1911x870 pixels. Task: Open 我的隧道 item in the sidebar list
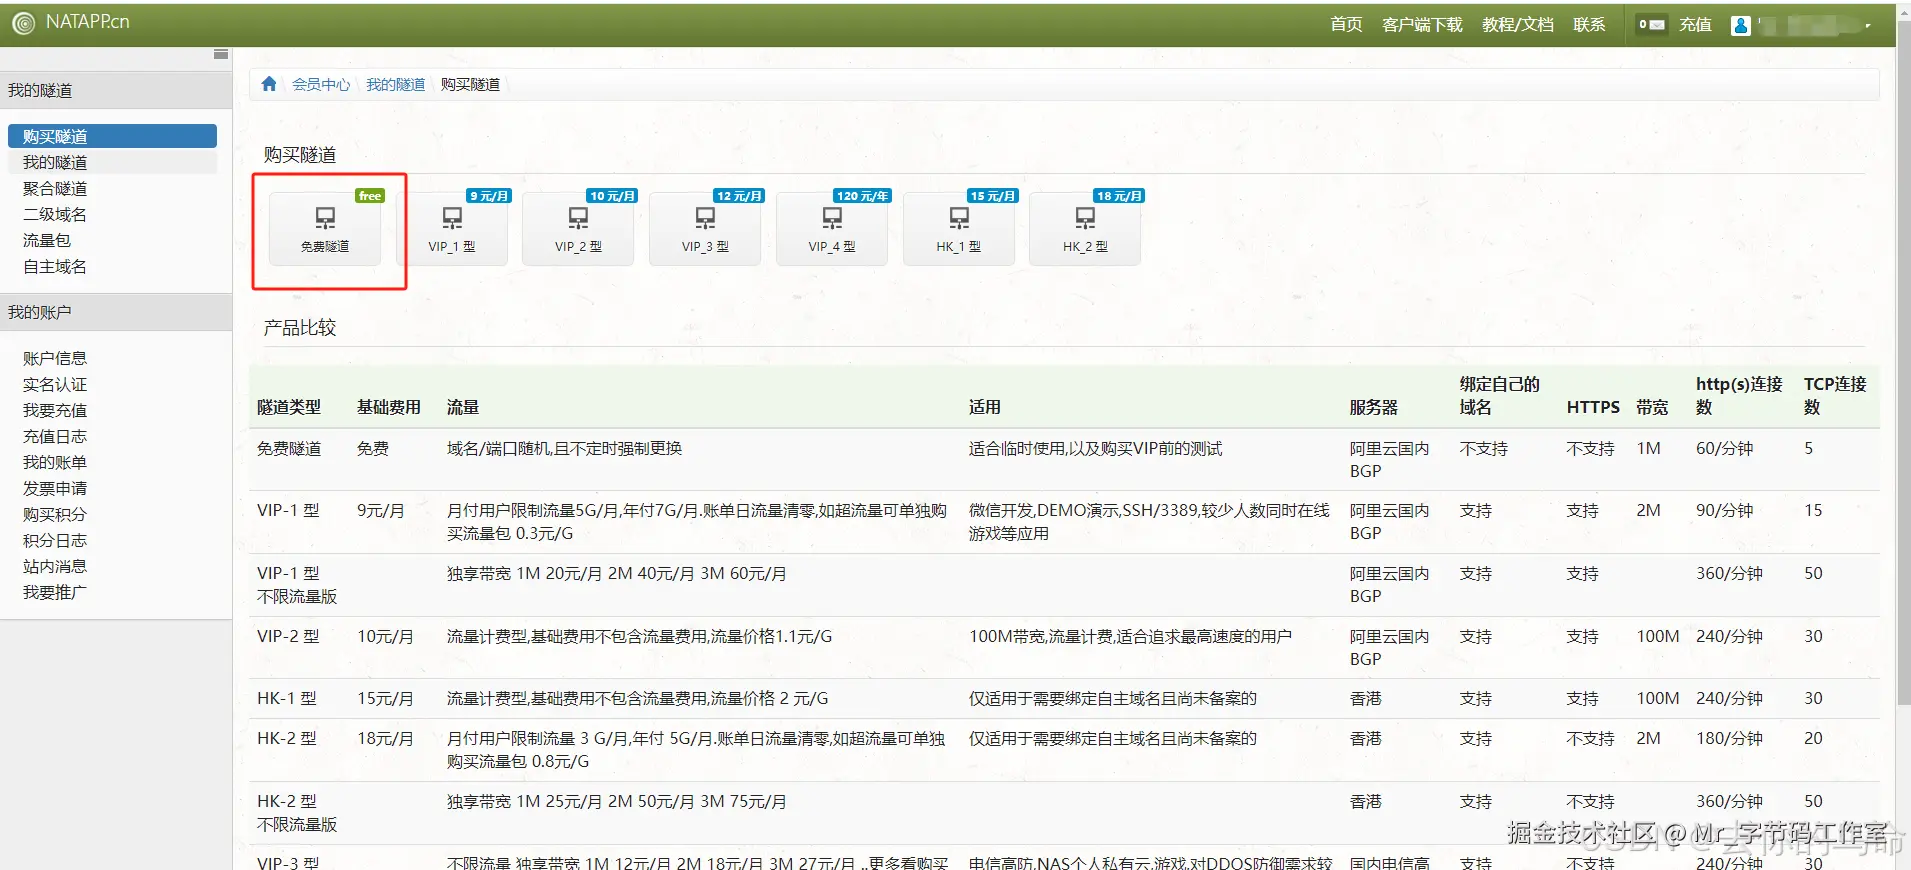point(112,162)
